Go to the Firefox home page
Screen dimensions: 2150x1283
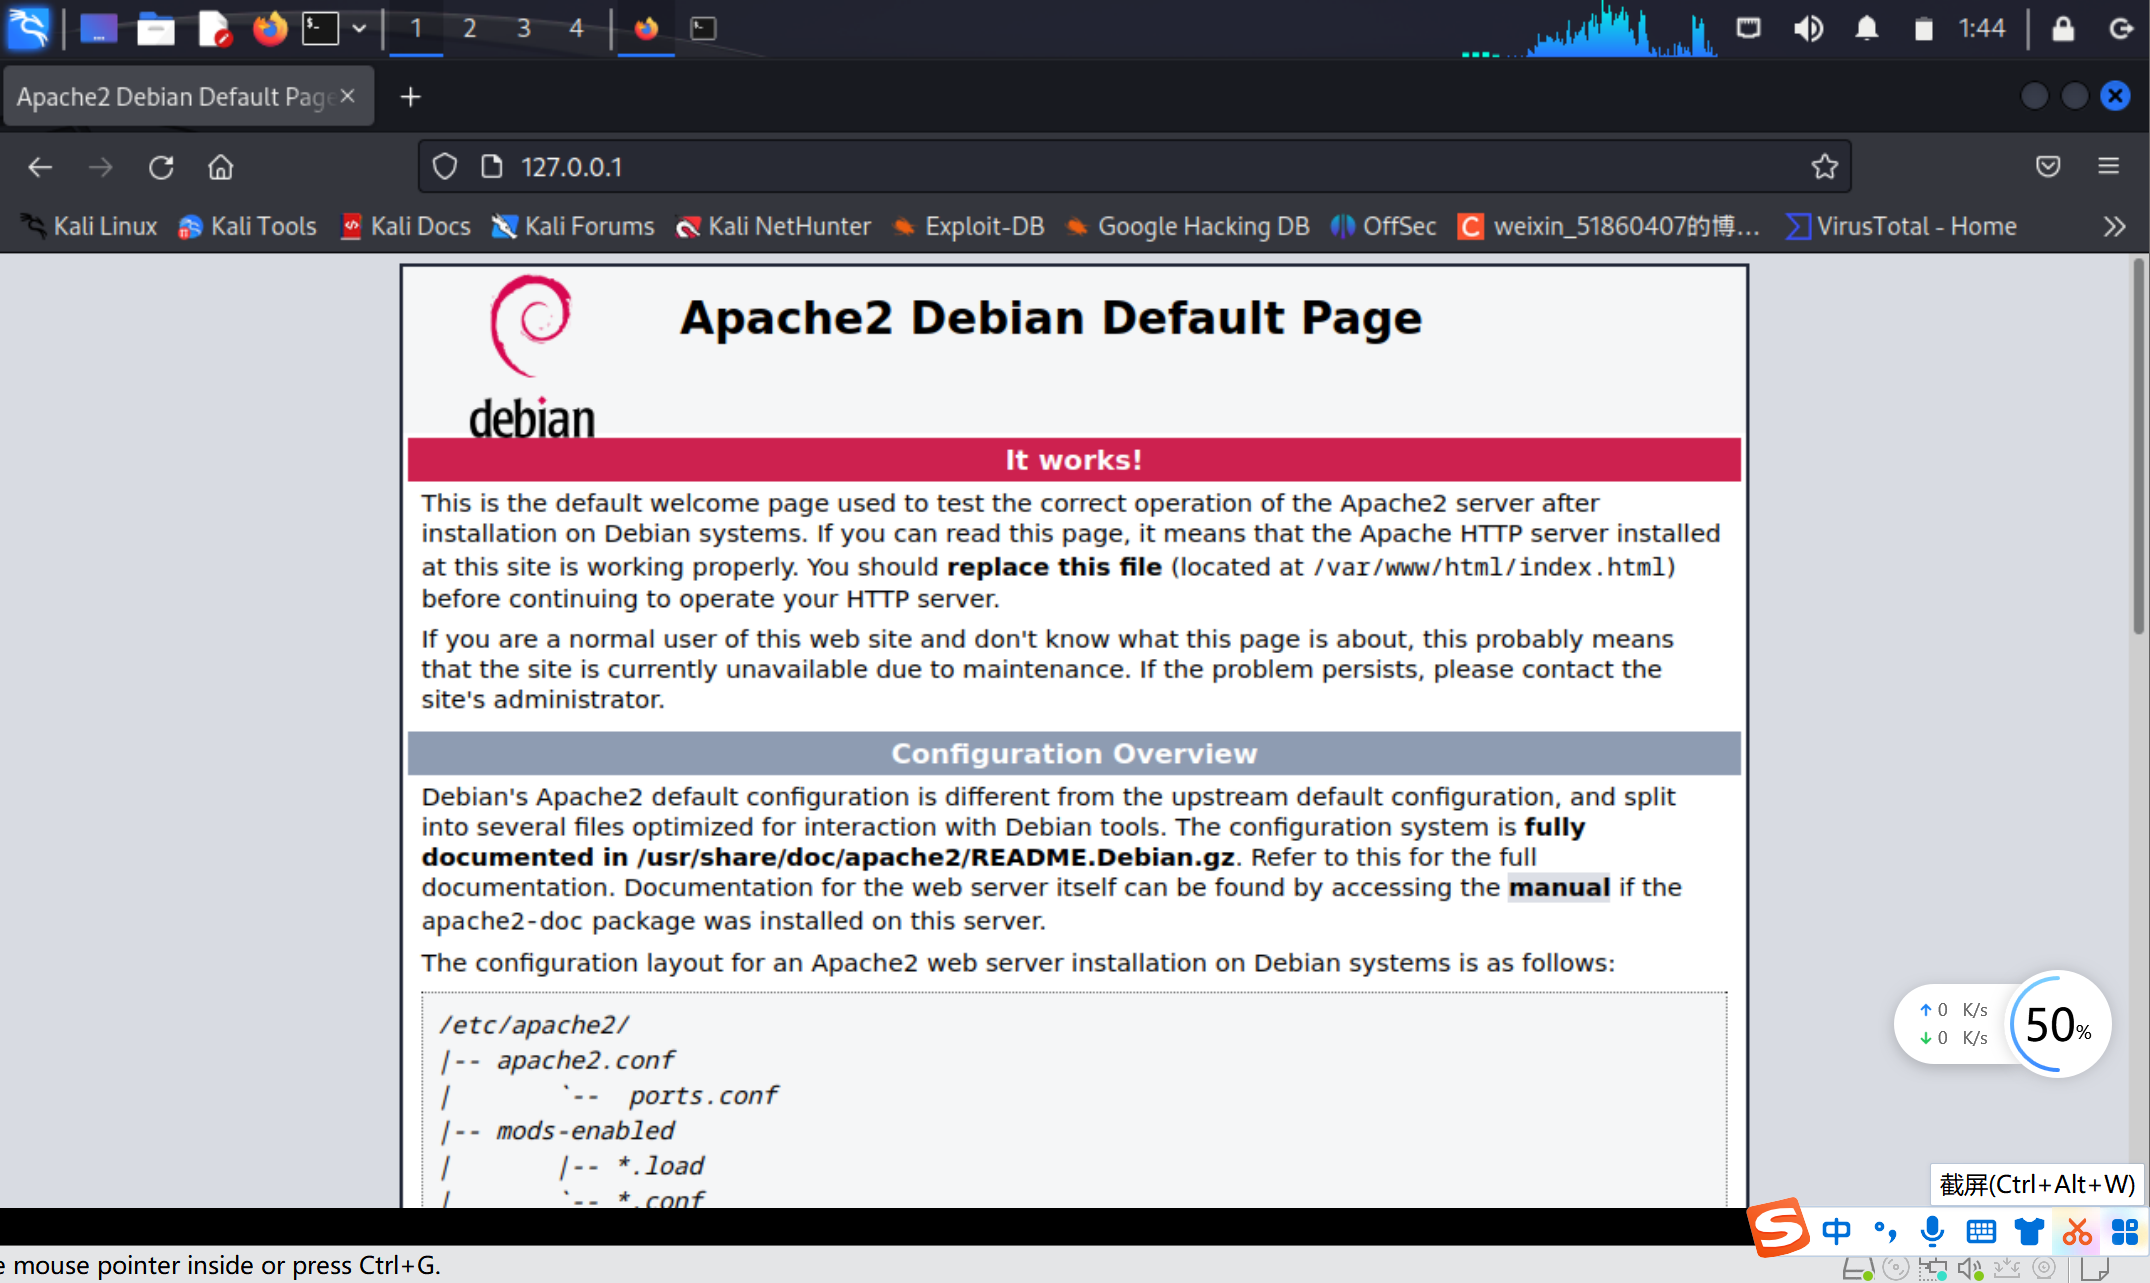220,167
